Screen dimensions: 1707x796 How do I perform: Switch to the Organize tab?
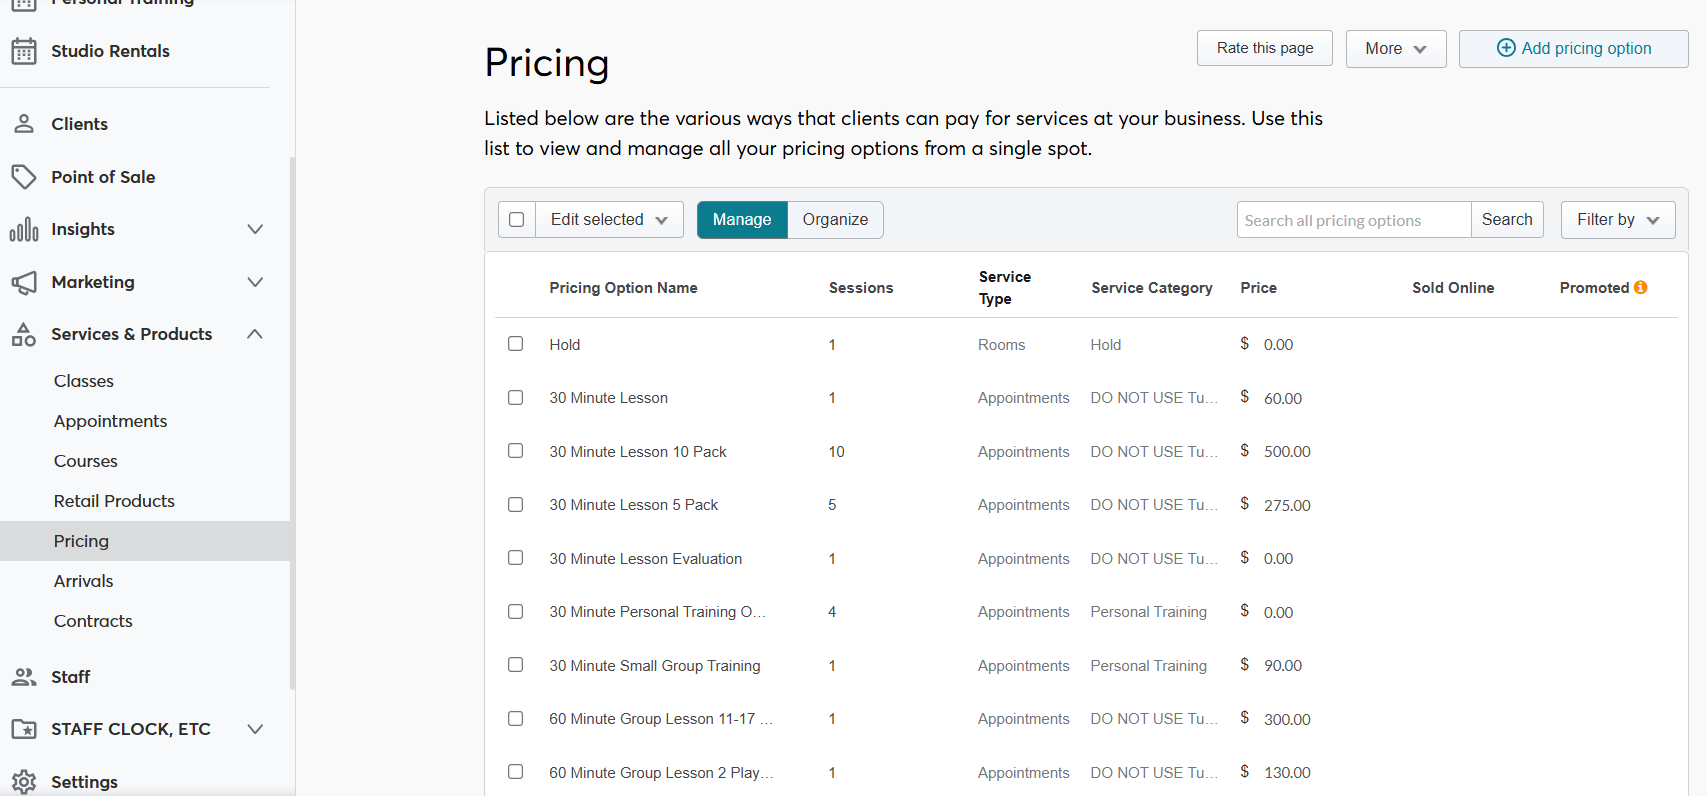835,220
